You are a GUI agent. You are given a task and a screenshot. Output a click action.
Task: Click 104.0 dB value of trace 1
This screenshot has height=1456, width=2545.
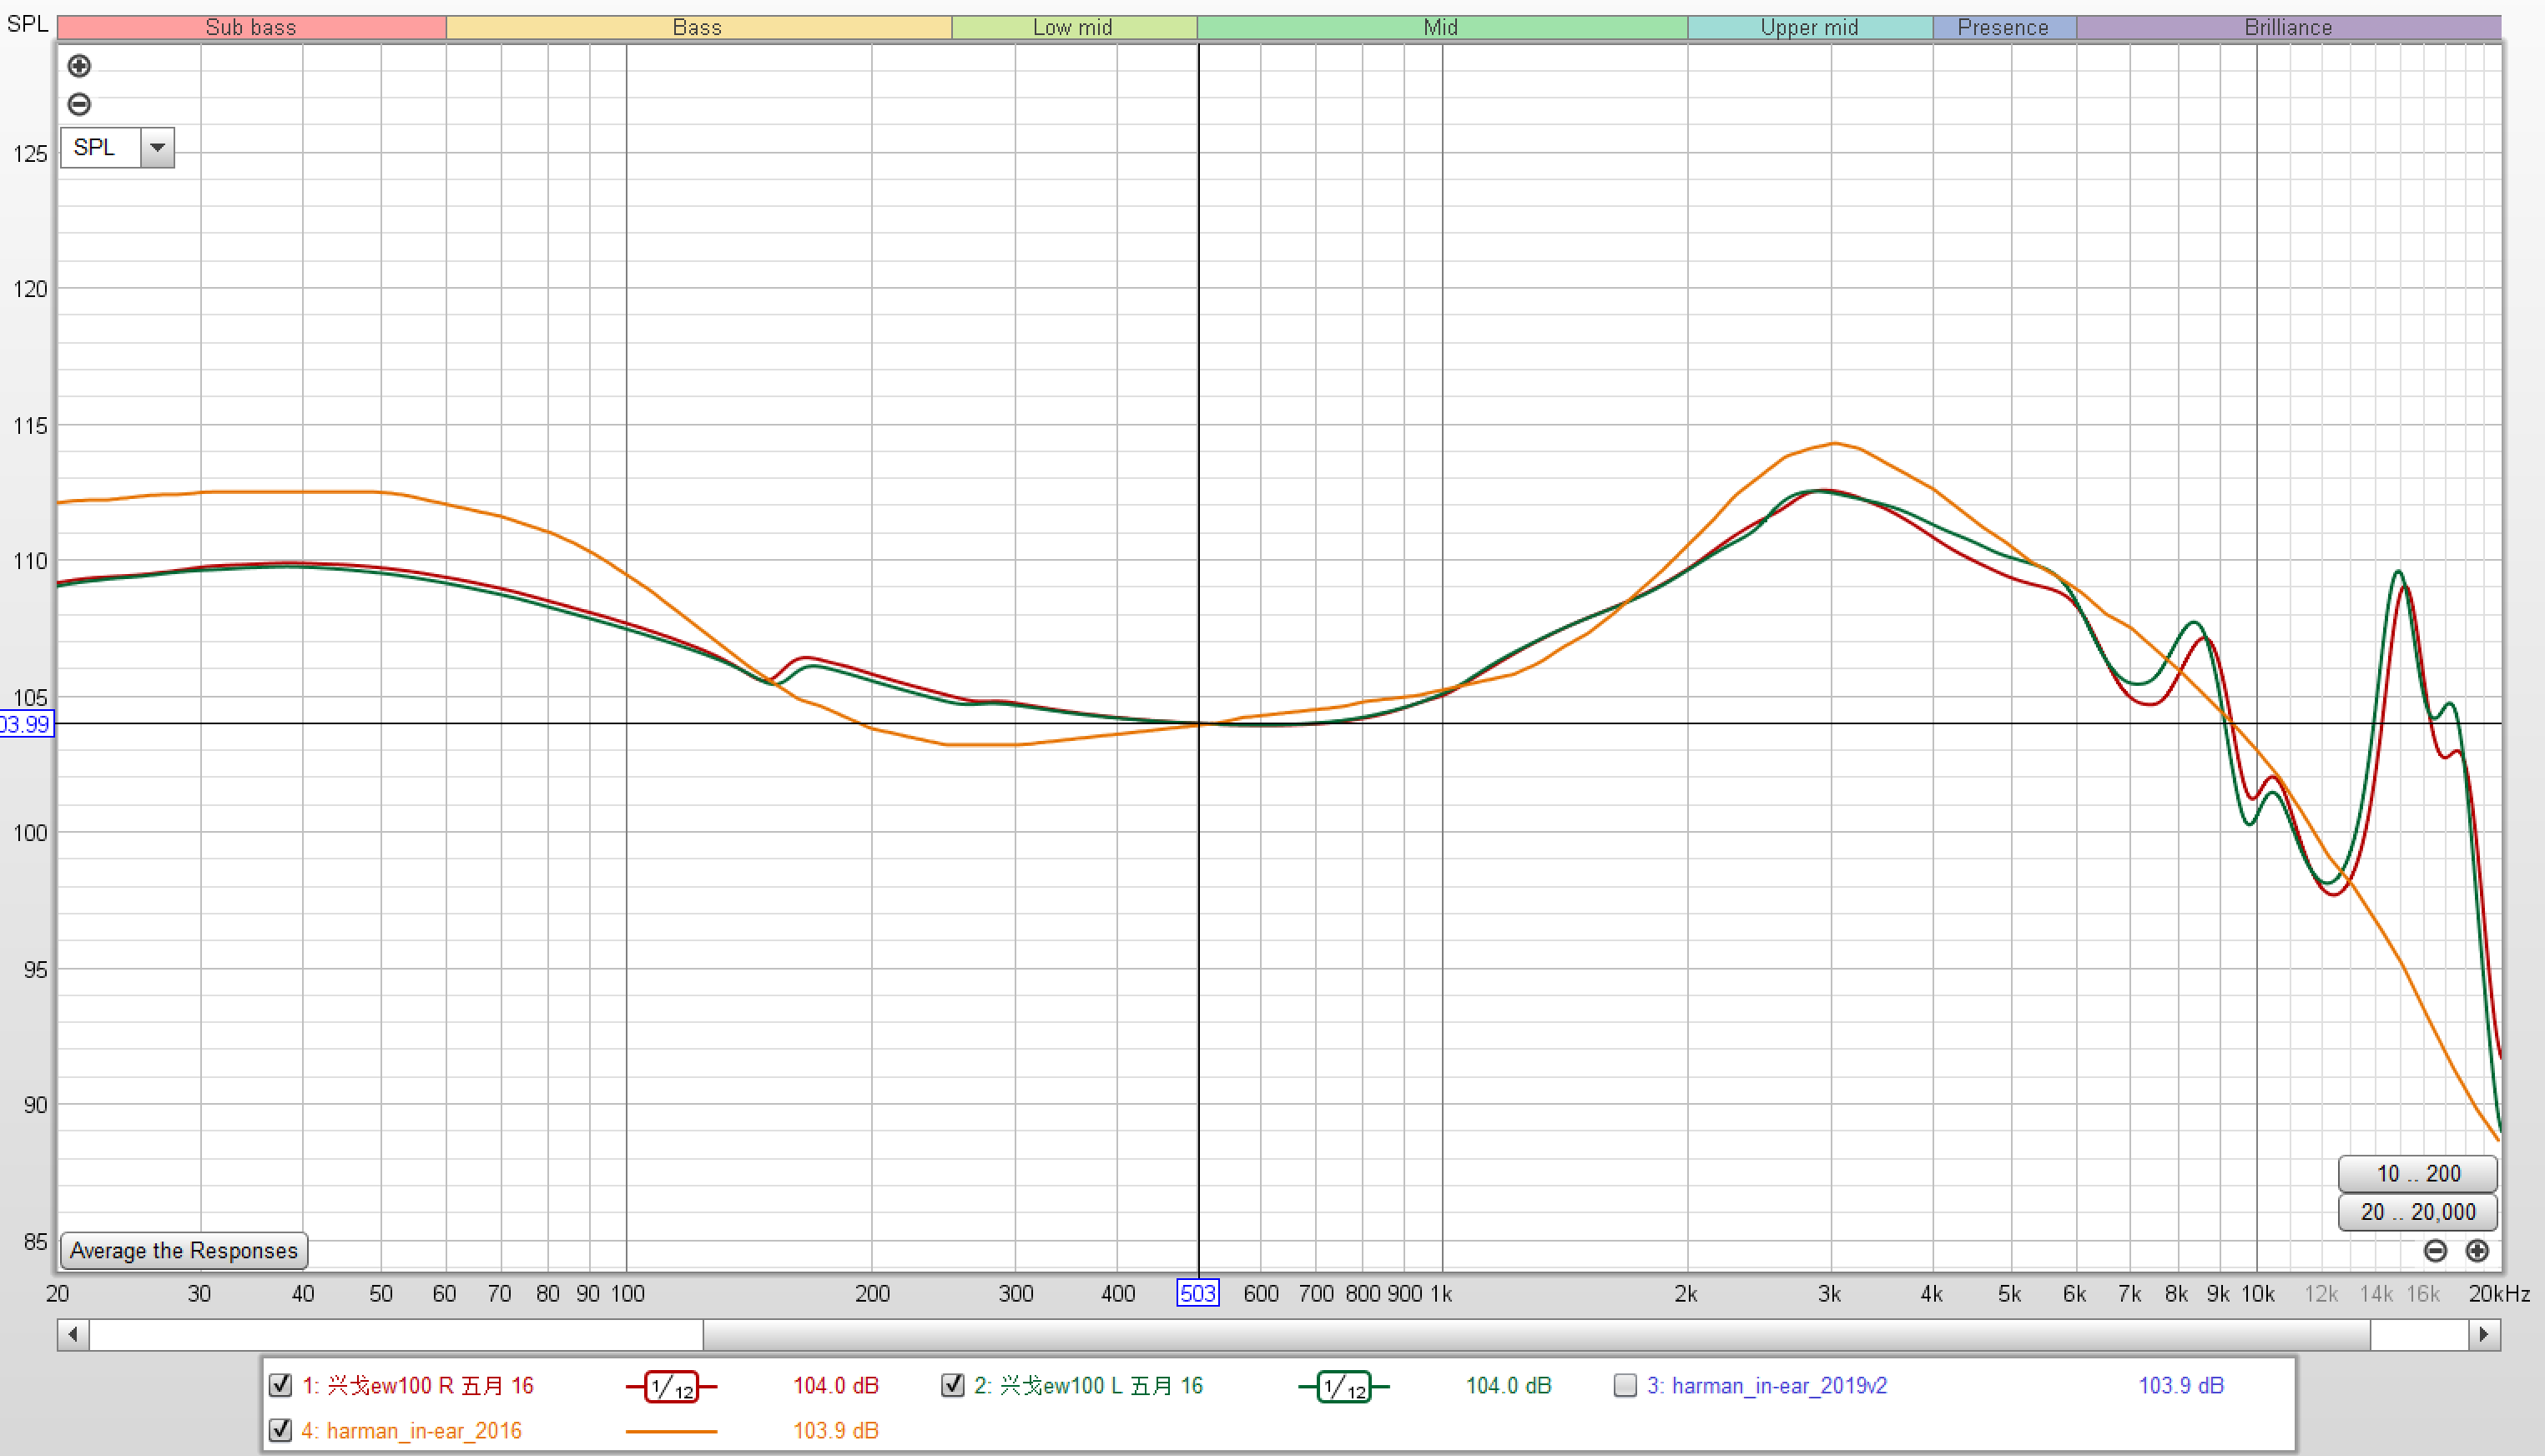click(836, 1386)
